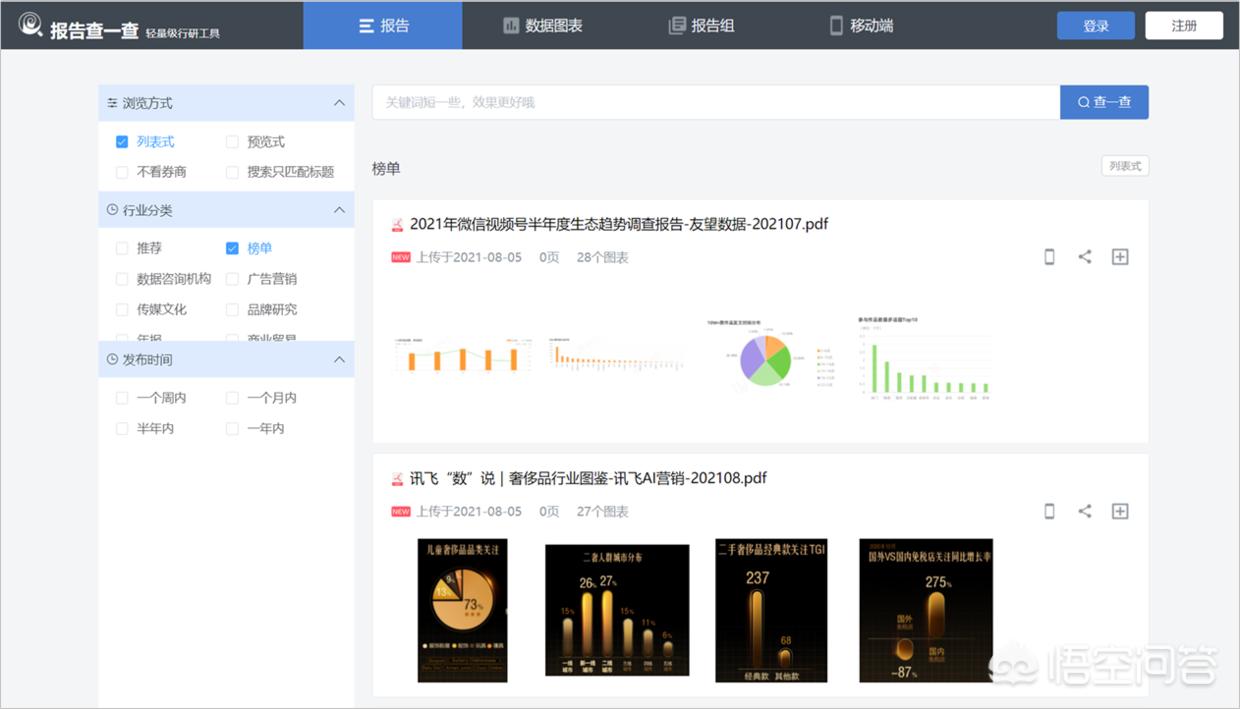Click the 移动端 phone icon

(x=836, y=26)
